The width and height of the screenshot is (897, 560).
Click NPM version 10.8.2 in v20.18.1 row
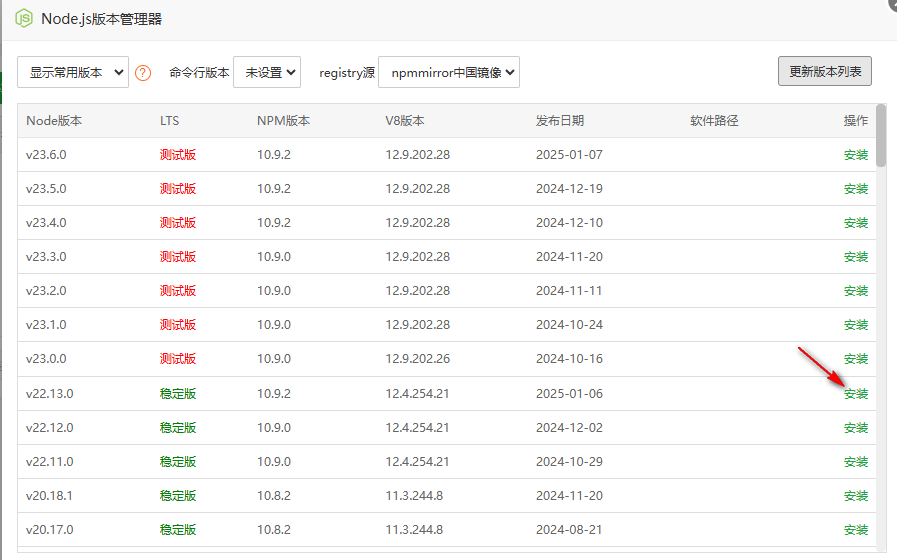[x=273, y=496]
